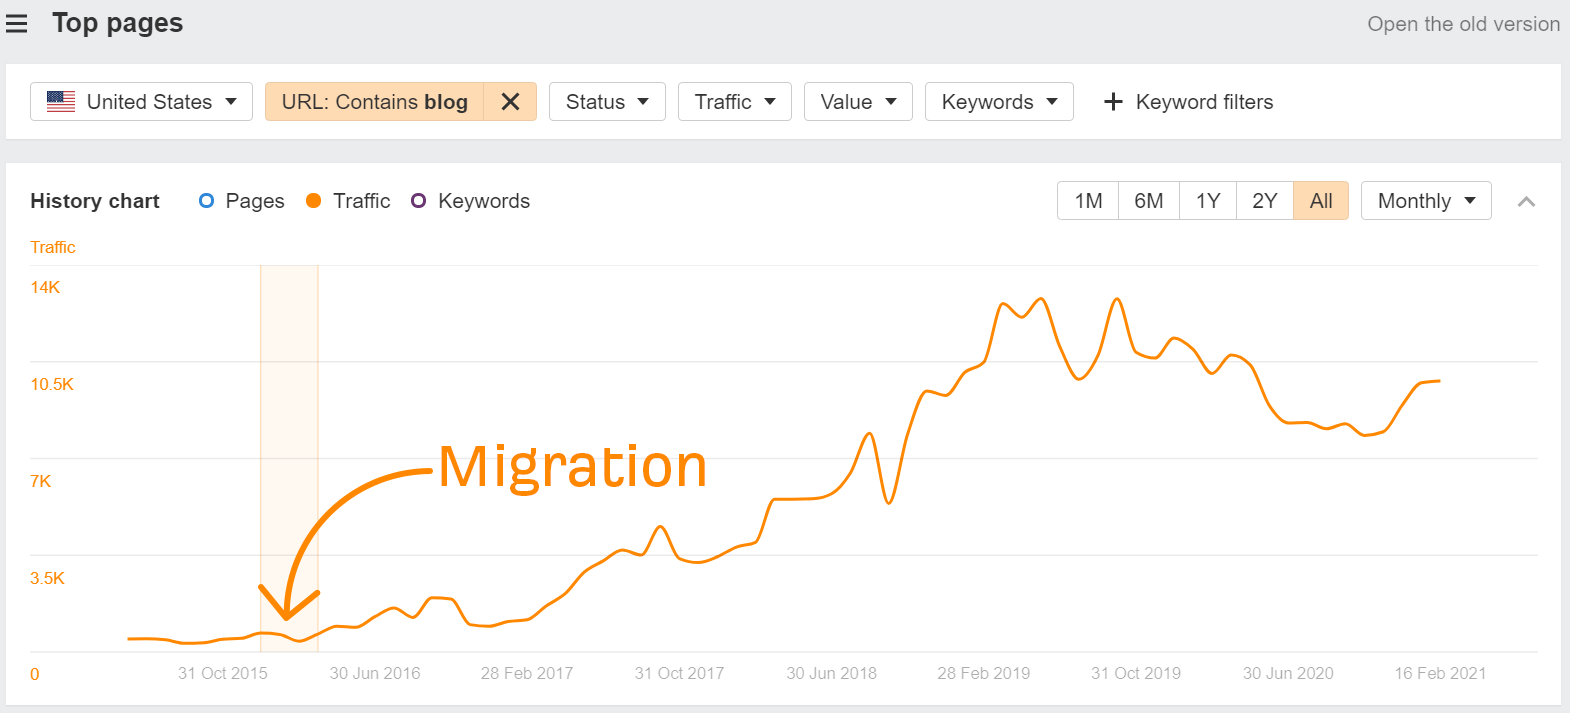Viewport: 1570px width, 713px height.
Task: Click the plus icon for Keyword filters
Action: 1113,102
